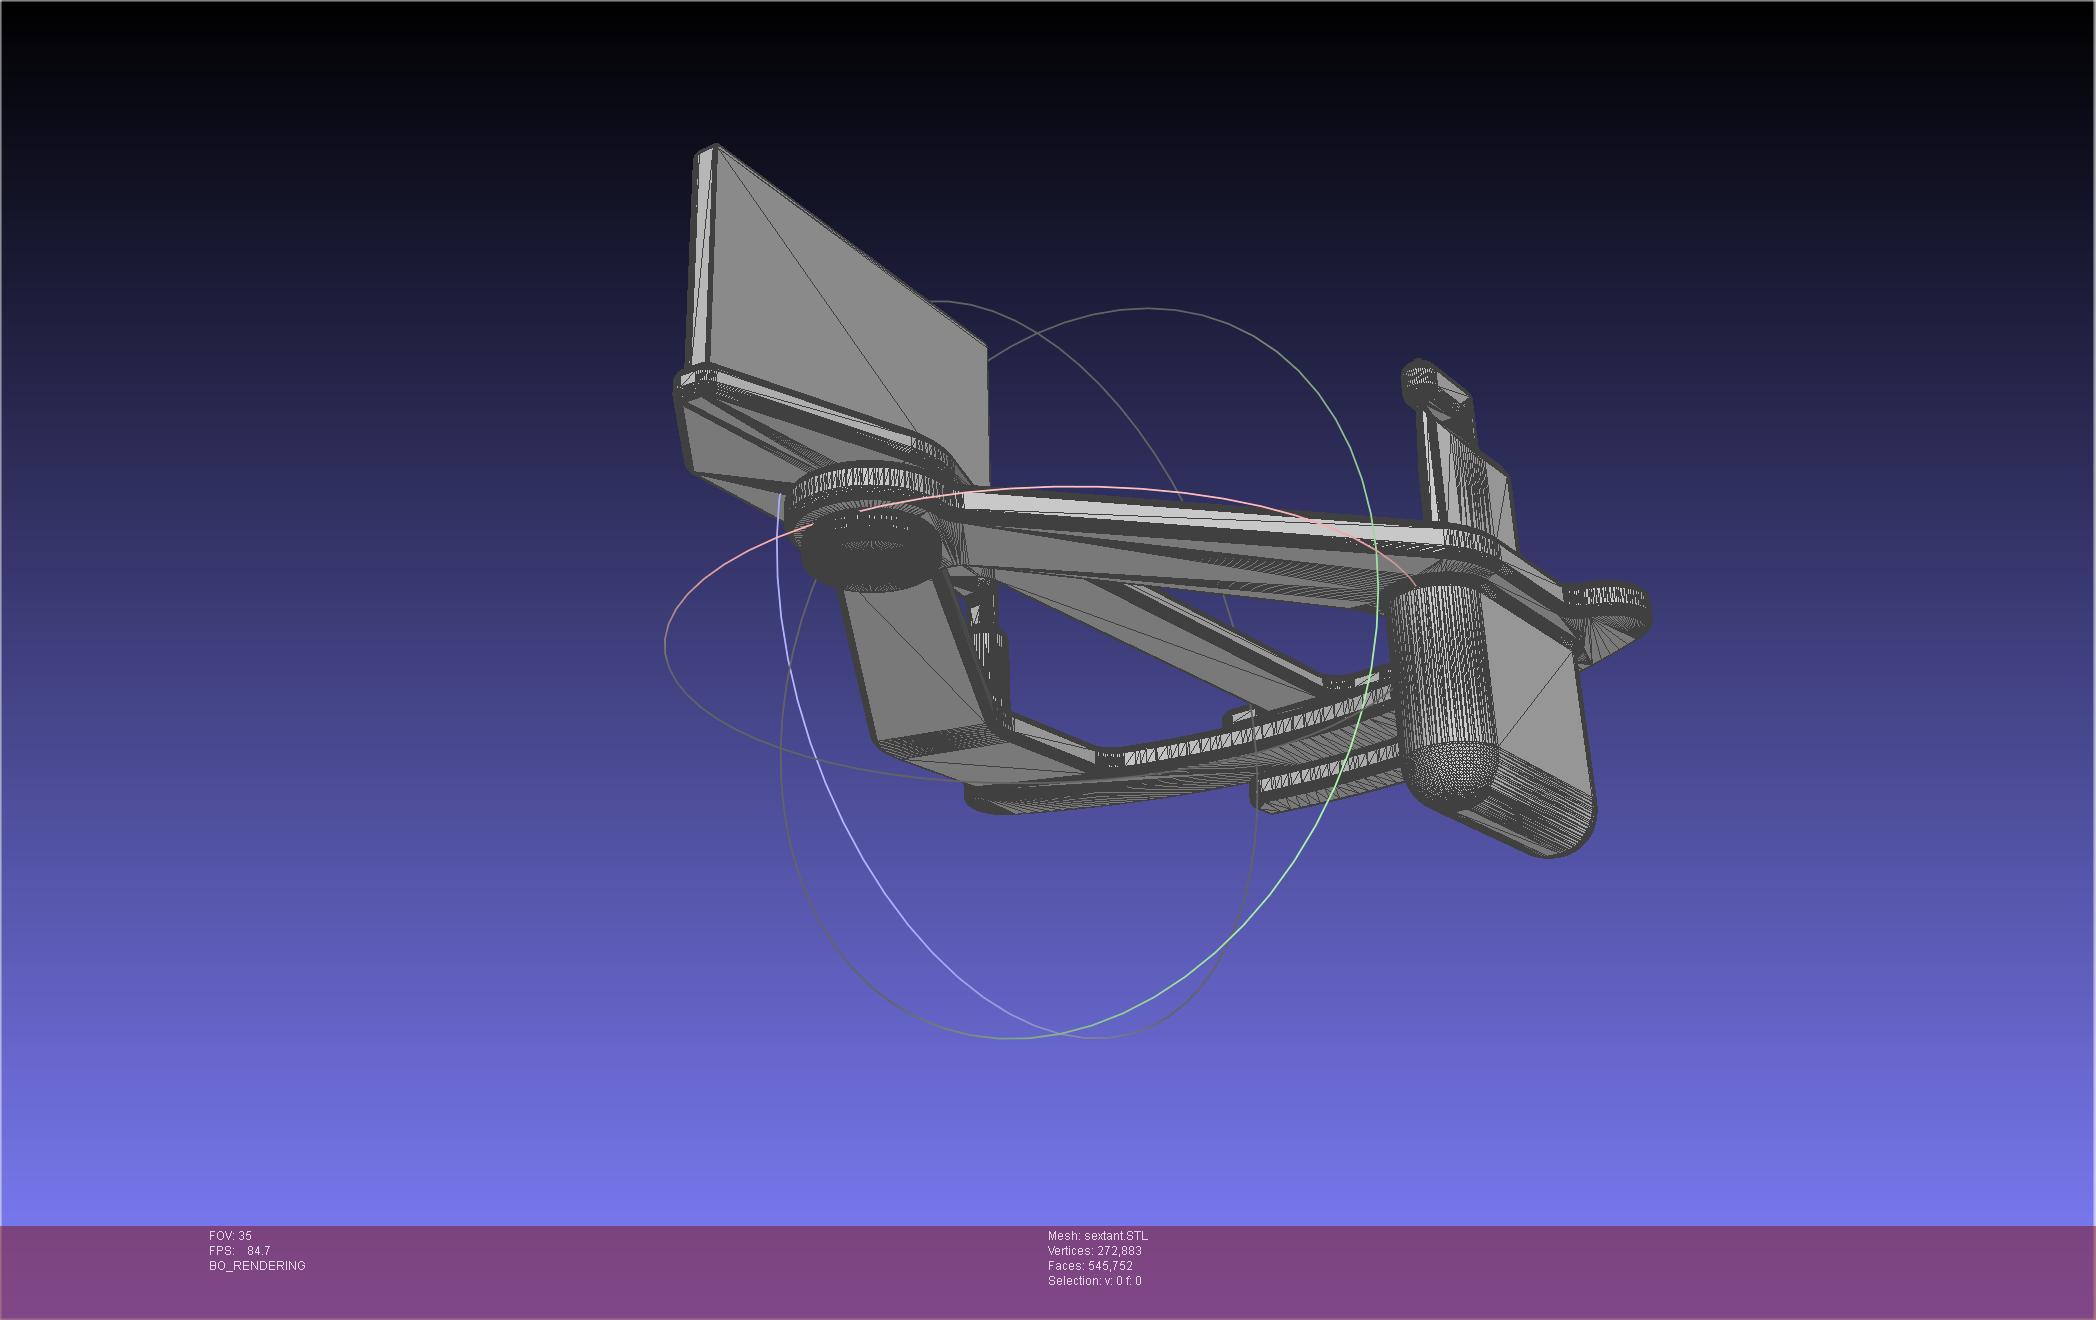
Task: Click the FOV: 35 readout
Action: click(x=230, y=1236)
